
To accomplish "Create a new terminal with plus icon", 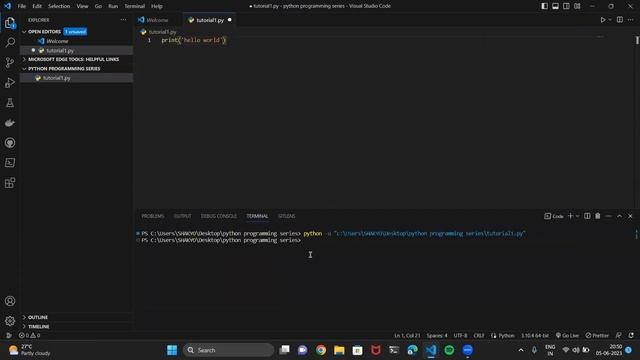I will (571, 216).
